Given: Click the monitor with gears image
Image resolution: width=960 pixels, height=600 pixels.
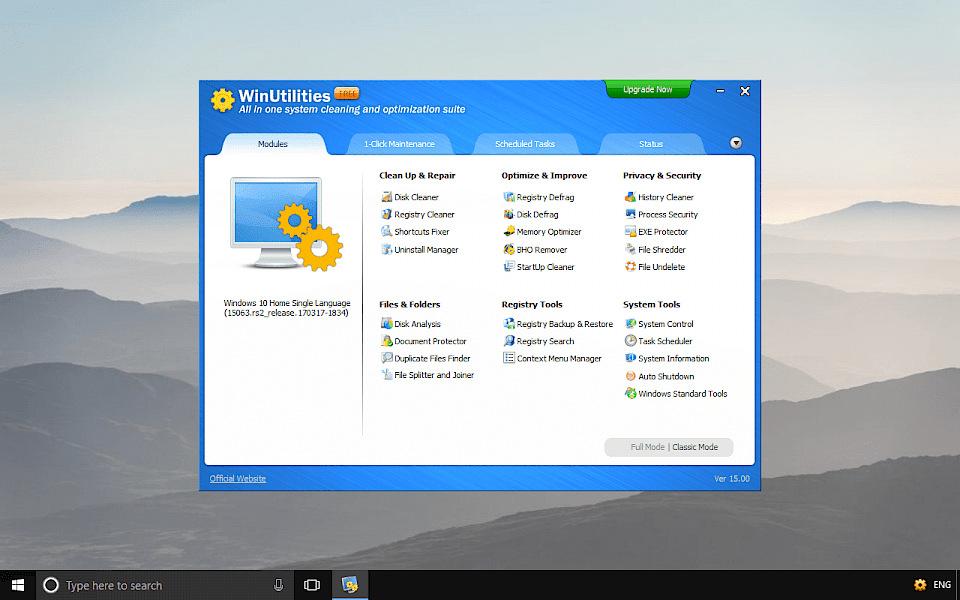Looking at the screenshot, I should tap(286, 224).
